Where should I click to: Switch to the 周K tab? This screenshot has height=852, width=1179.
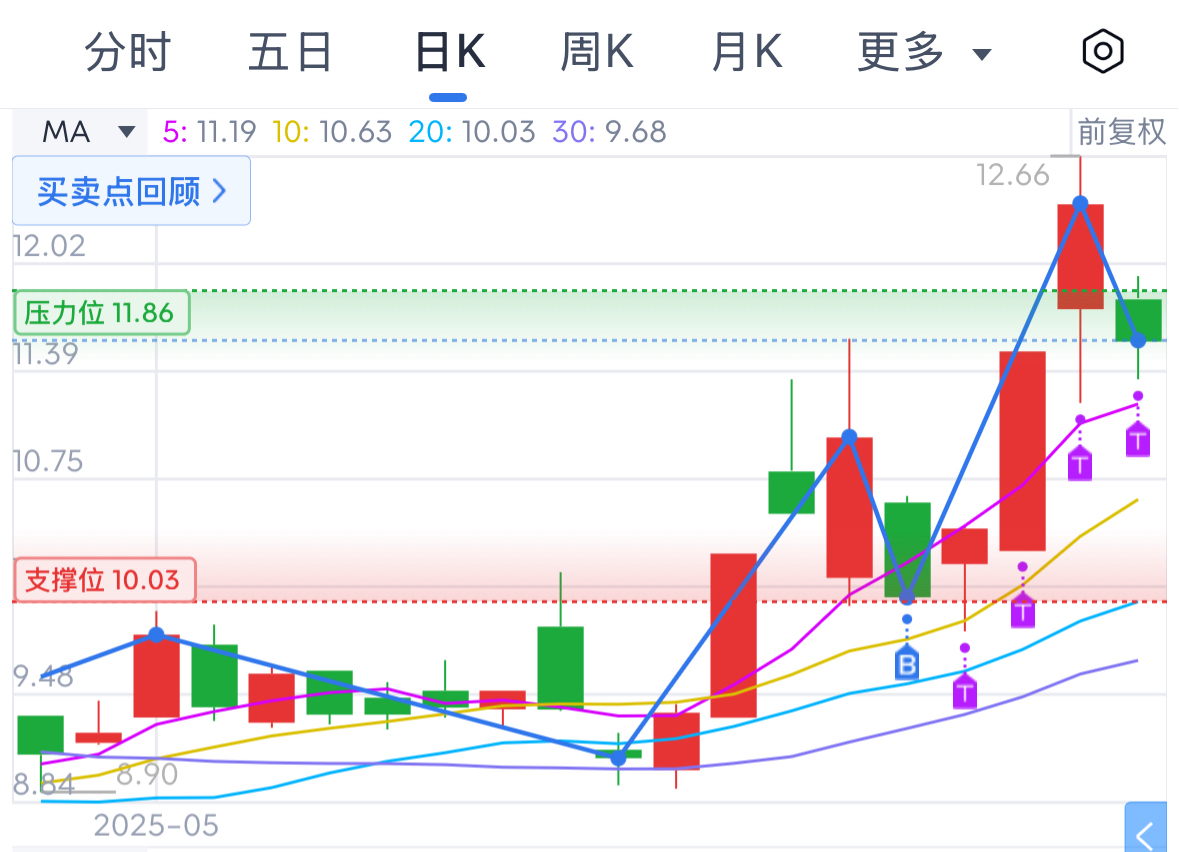point(596,52)
